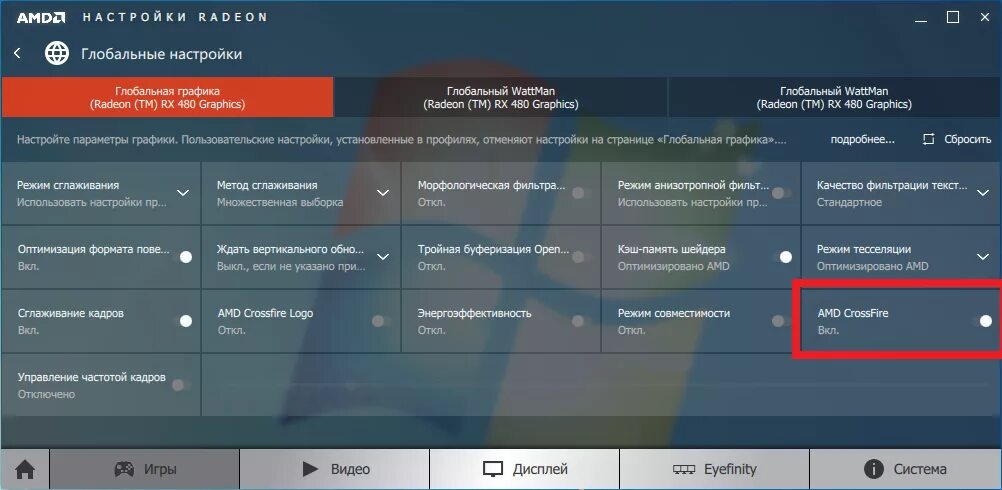
Task: Toggle Тройная буферизация OpenGL switch
Action: pyautogui.click(x=580, y=257)
